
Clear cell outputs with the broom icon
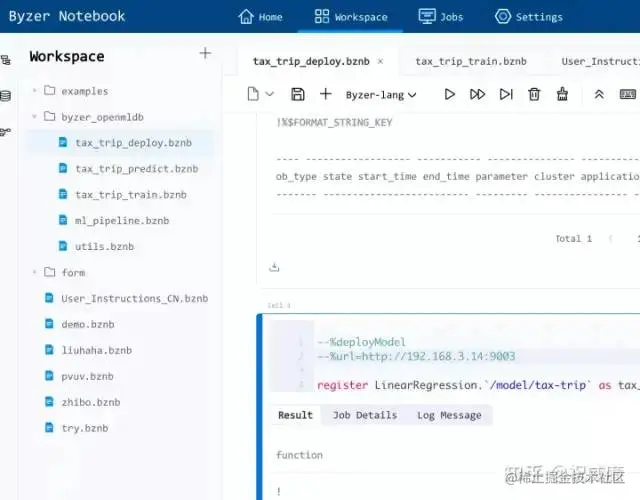coord(562,94)
